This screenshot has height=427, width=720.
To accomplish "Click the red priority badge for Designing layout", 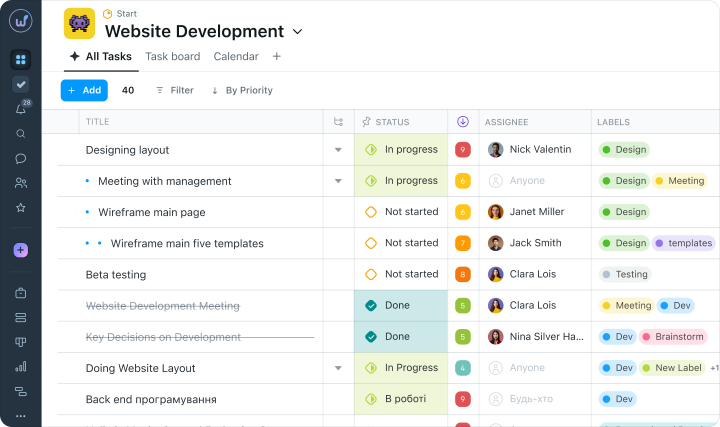I will [463, 150].
